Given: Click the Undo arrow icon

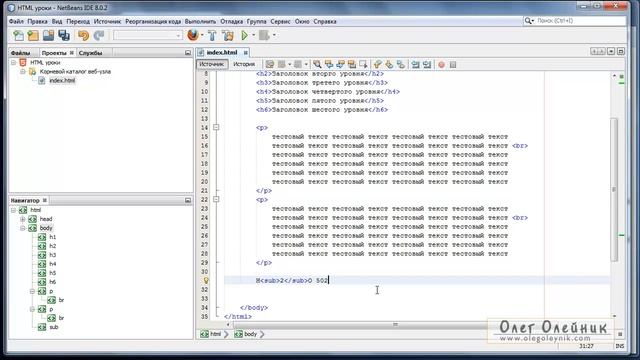Looking at the screenshot, I should pos(84,36).
